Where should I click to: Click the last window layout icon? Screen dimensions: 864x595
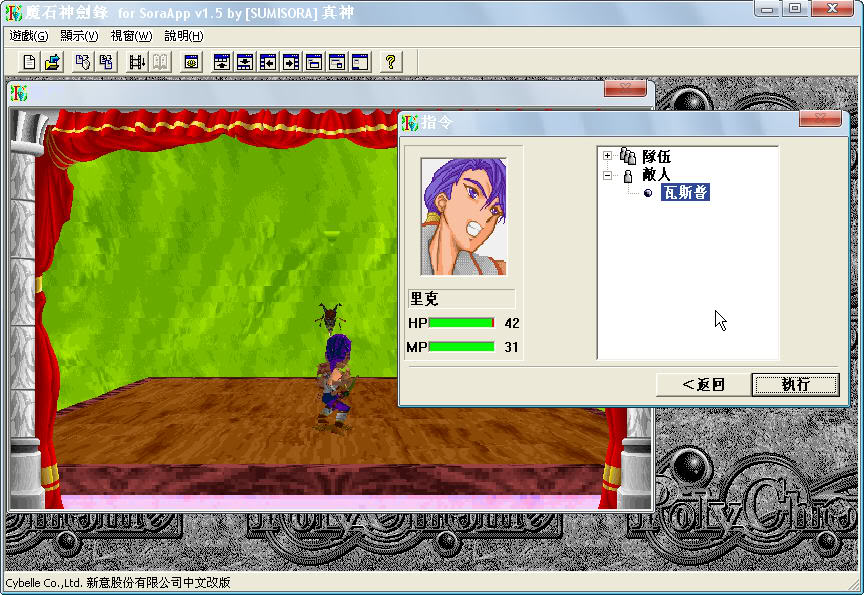360,62
